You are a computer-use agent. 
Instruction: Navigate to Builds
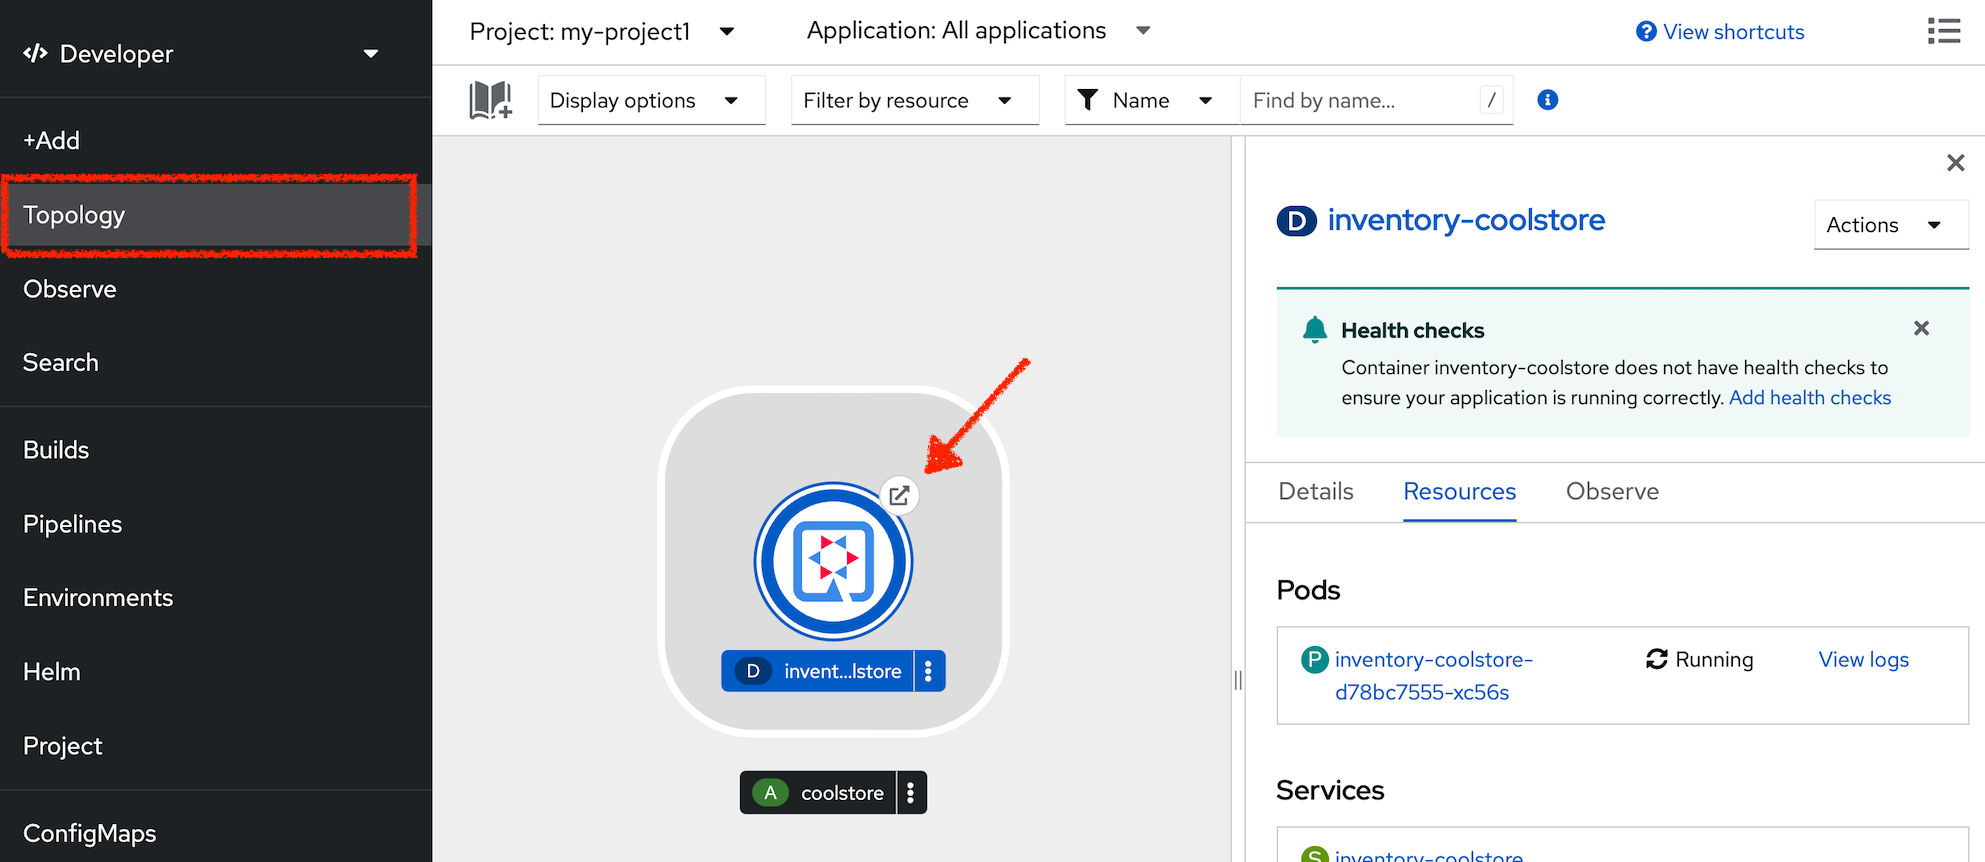pos(216,450)
